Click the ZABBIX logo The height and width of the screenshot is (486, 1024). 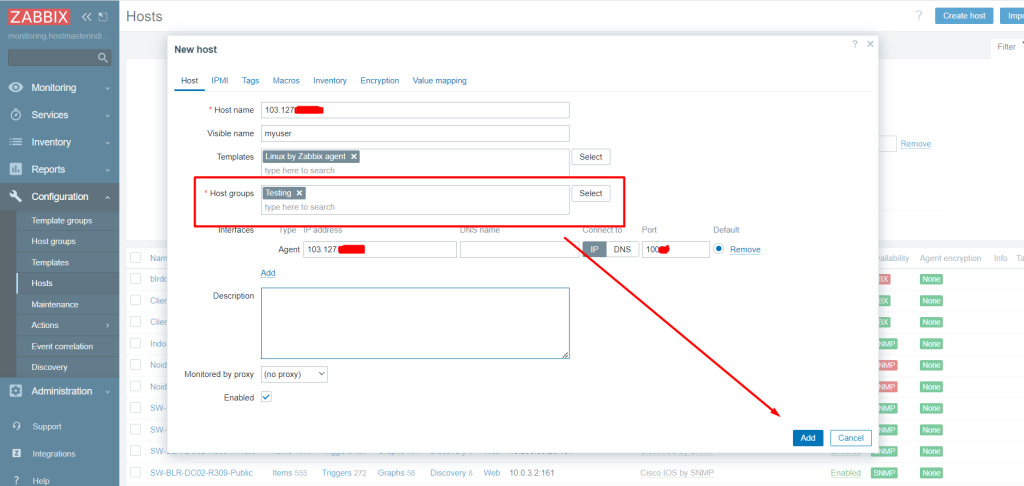click(39, 16)
